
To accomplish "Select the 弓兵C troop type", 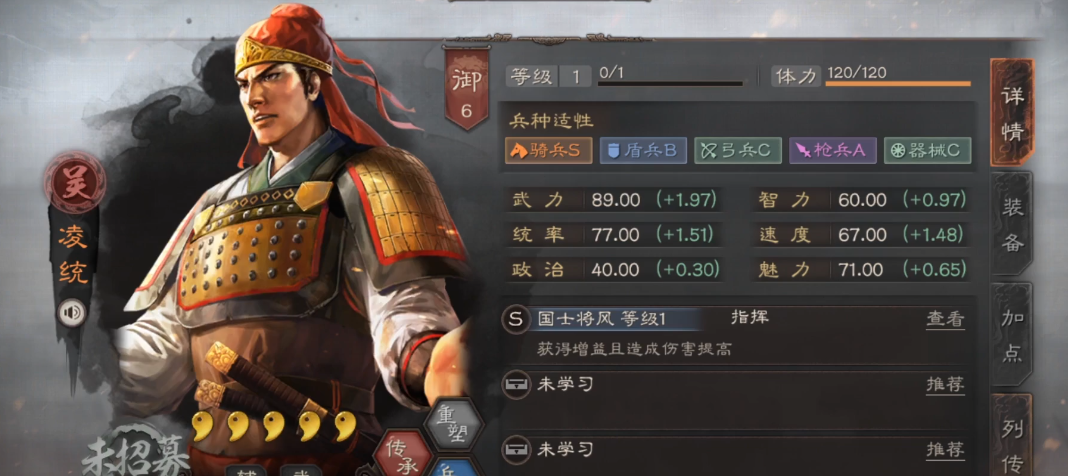I will (x=738, y=150).
